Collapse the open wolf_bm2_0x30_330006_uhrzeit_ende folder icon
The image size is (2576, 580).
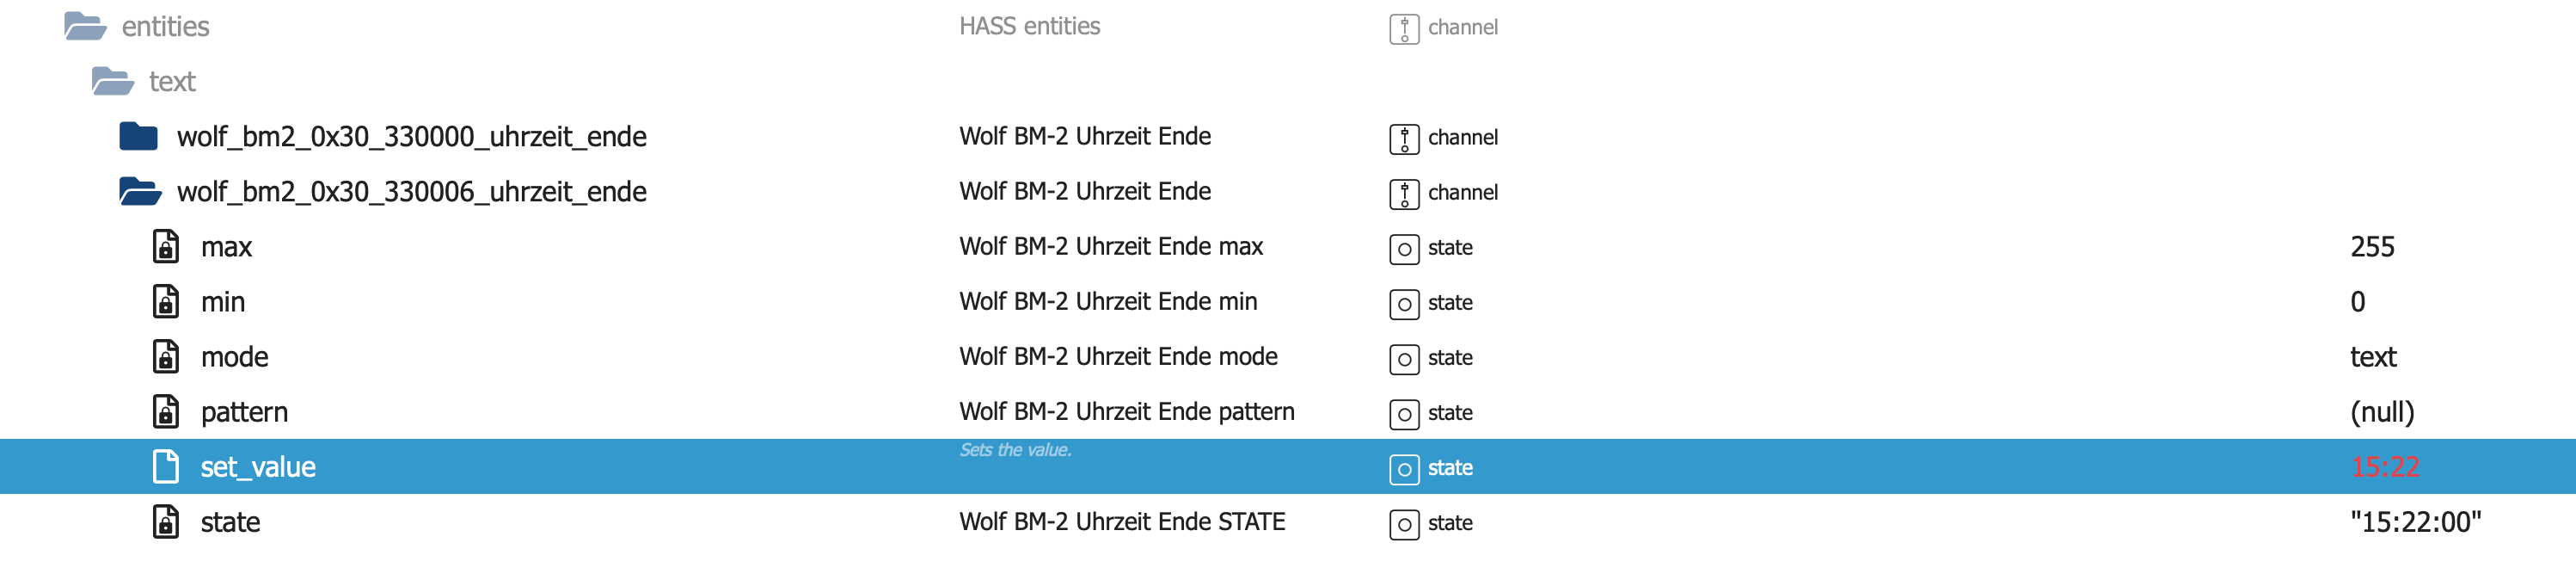[139, 191]
